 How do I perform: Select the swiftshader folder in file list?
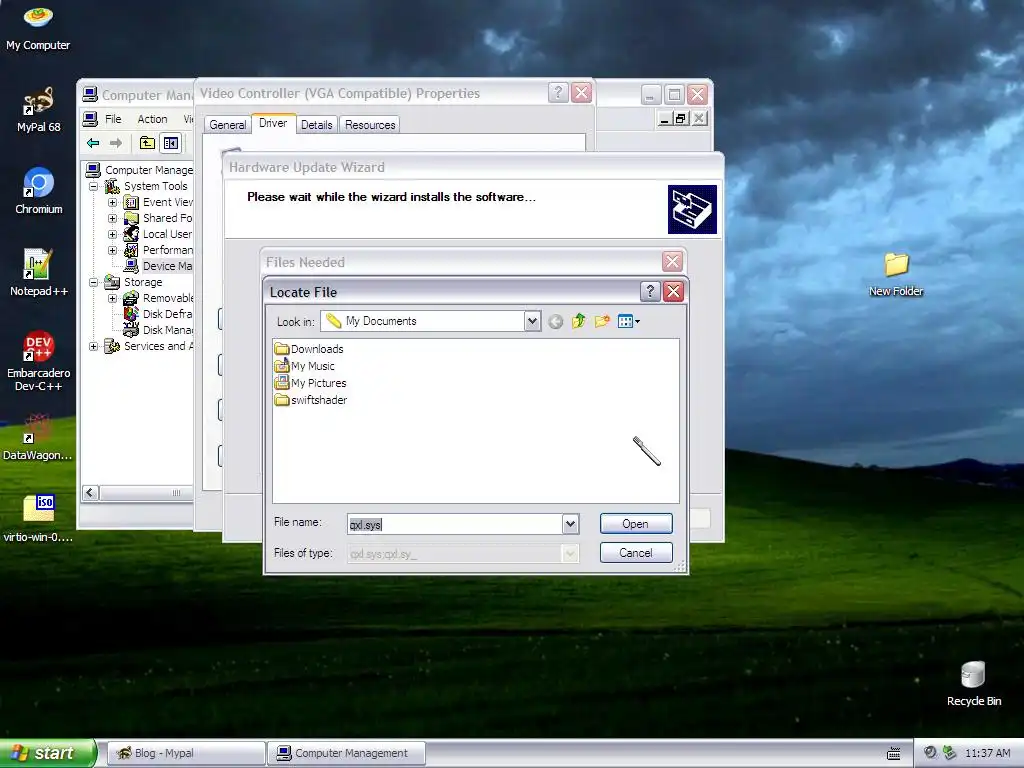tap(311, 400)
